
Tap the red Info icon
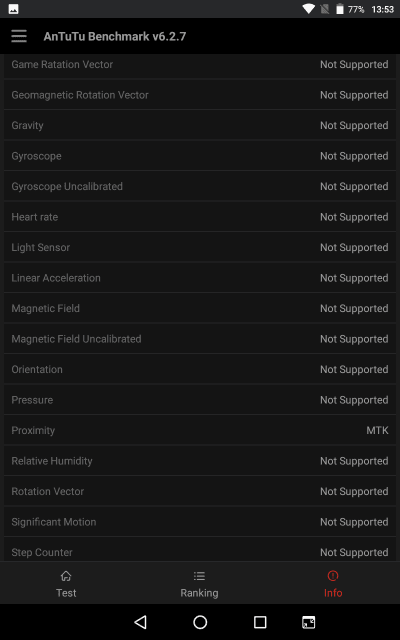point(333,576)
